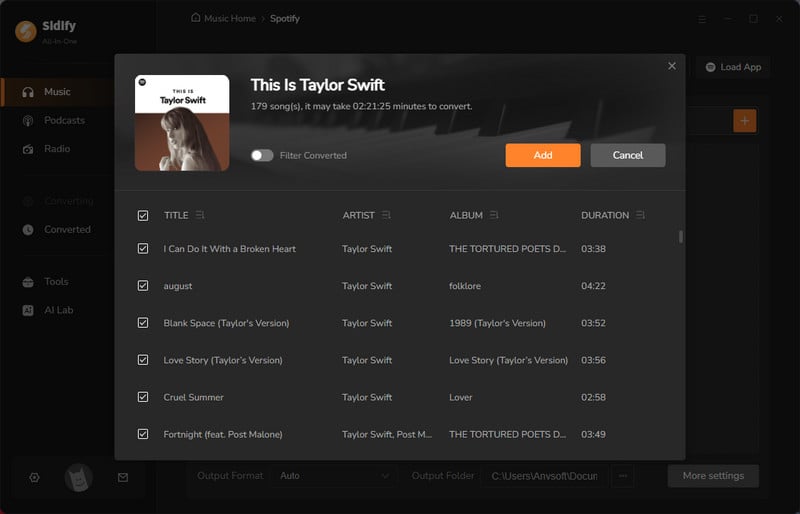Click the Radio icon in sidebar
This screenshot has height=514, width=800.
28,149
